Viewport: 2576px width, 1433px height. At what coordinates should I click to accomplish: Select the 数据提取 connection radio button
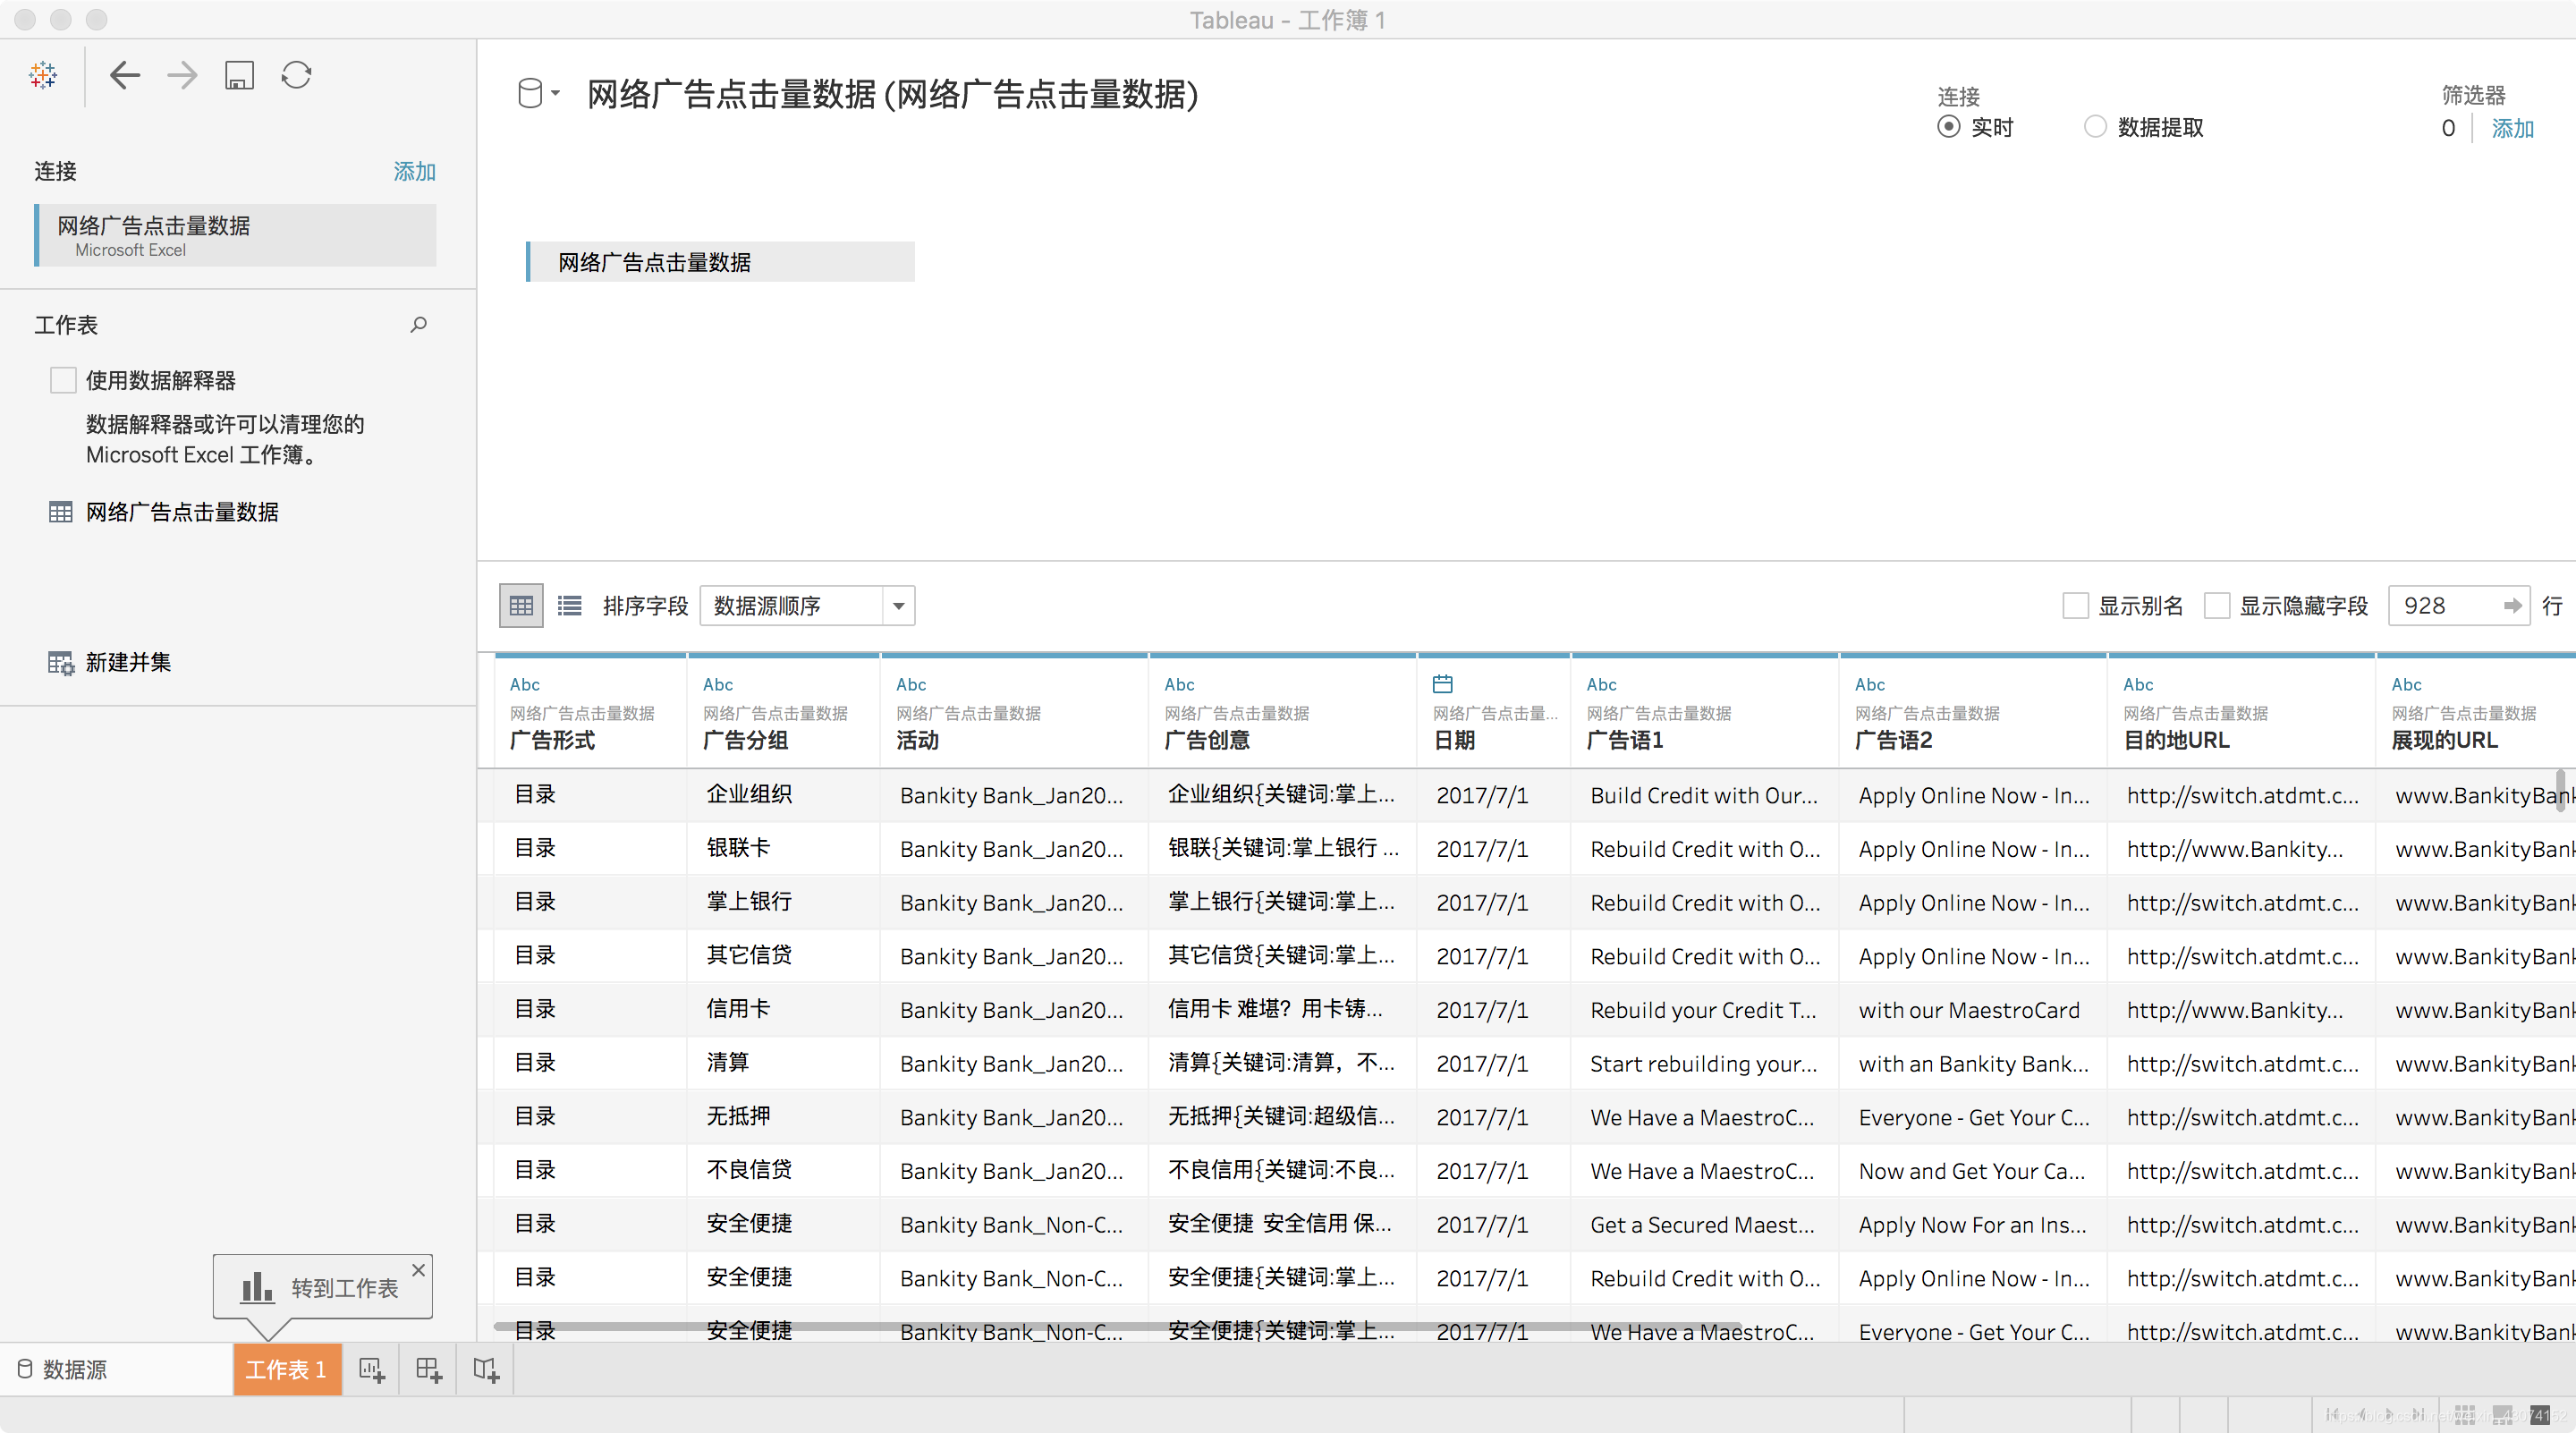pos(2095,127)
